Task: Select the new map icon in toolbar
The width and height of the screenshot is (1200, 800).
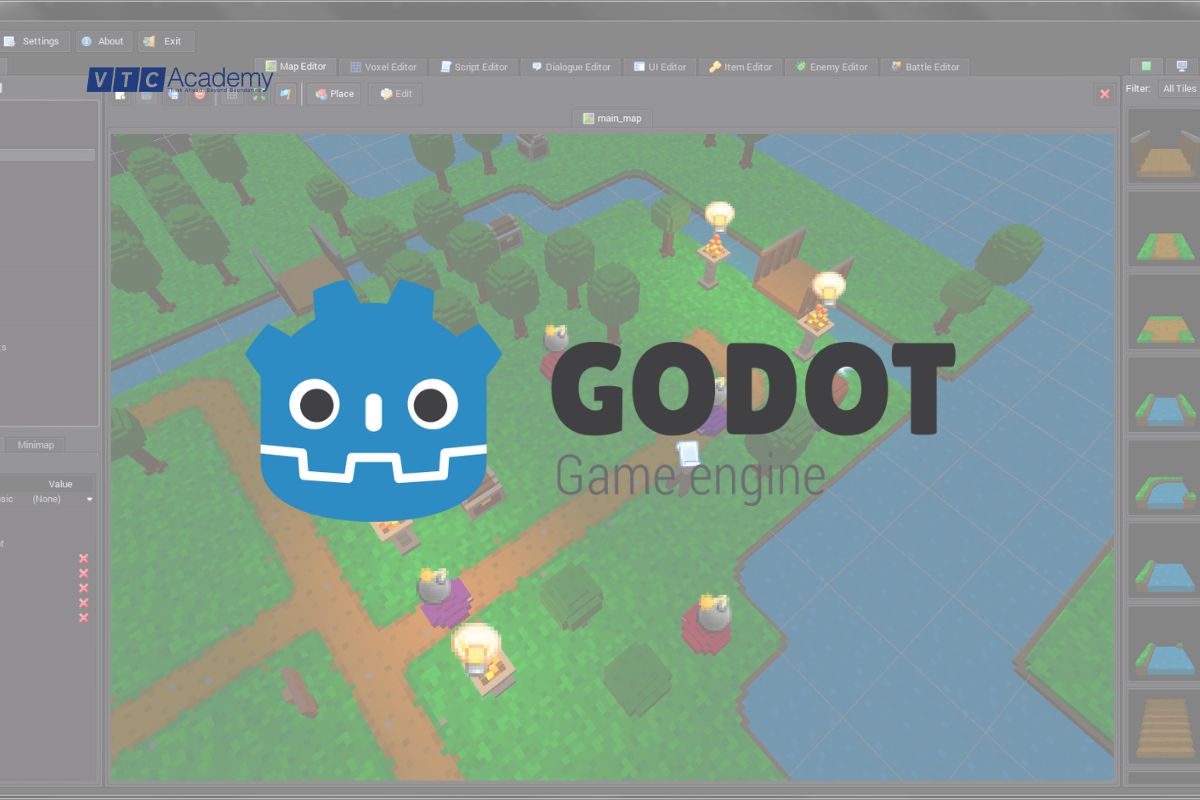Action: pyautogui.click(x=118, y=93)
